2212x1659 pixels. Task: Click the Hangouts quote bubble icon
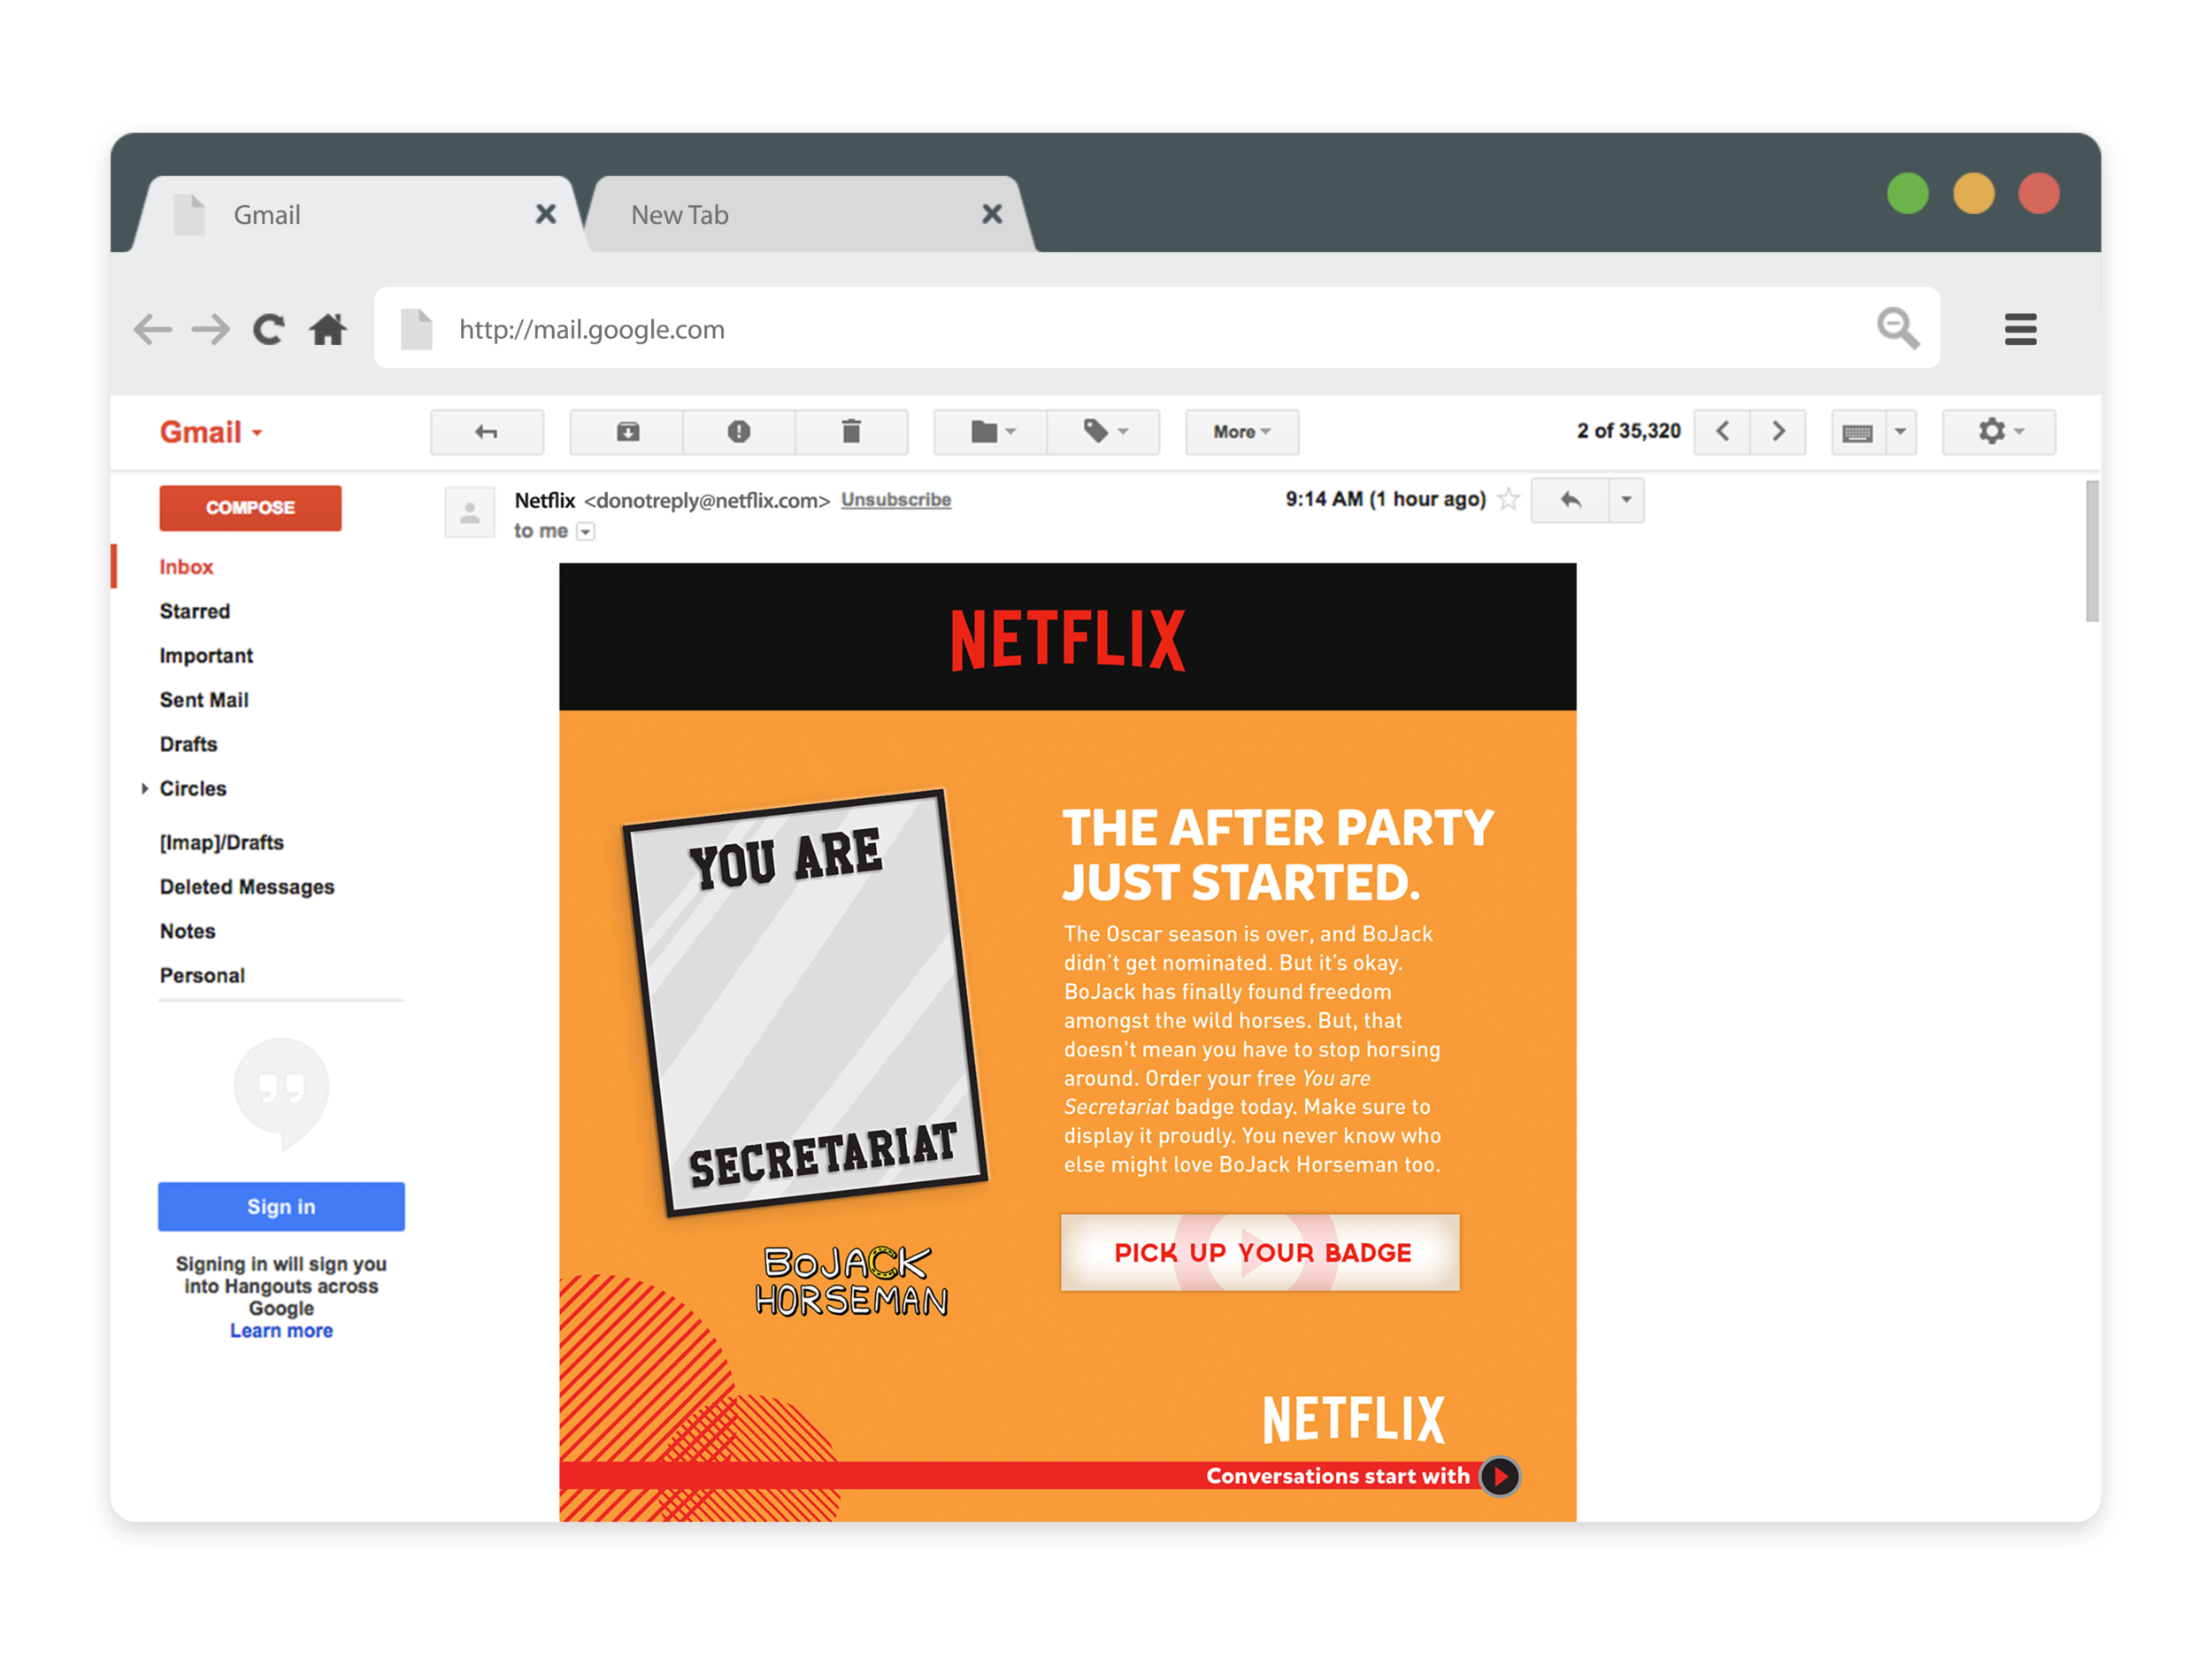[x=281, y=1095]
